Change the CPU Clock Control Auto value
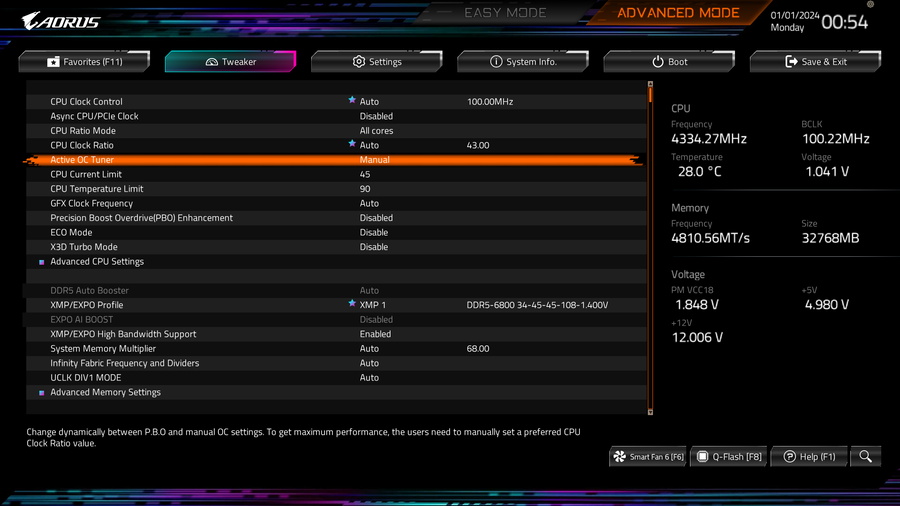Screen dimensions: 900x506 point(369,102)
